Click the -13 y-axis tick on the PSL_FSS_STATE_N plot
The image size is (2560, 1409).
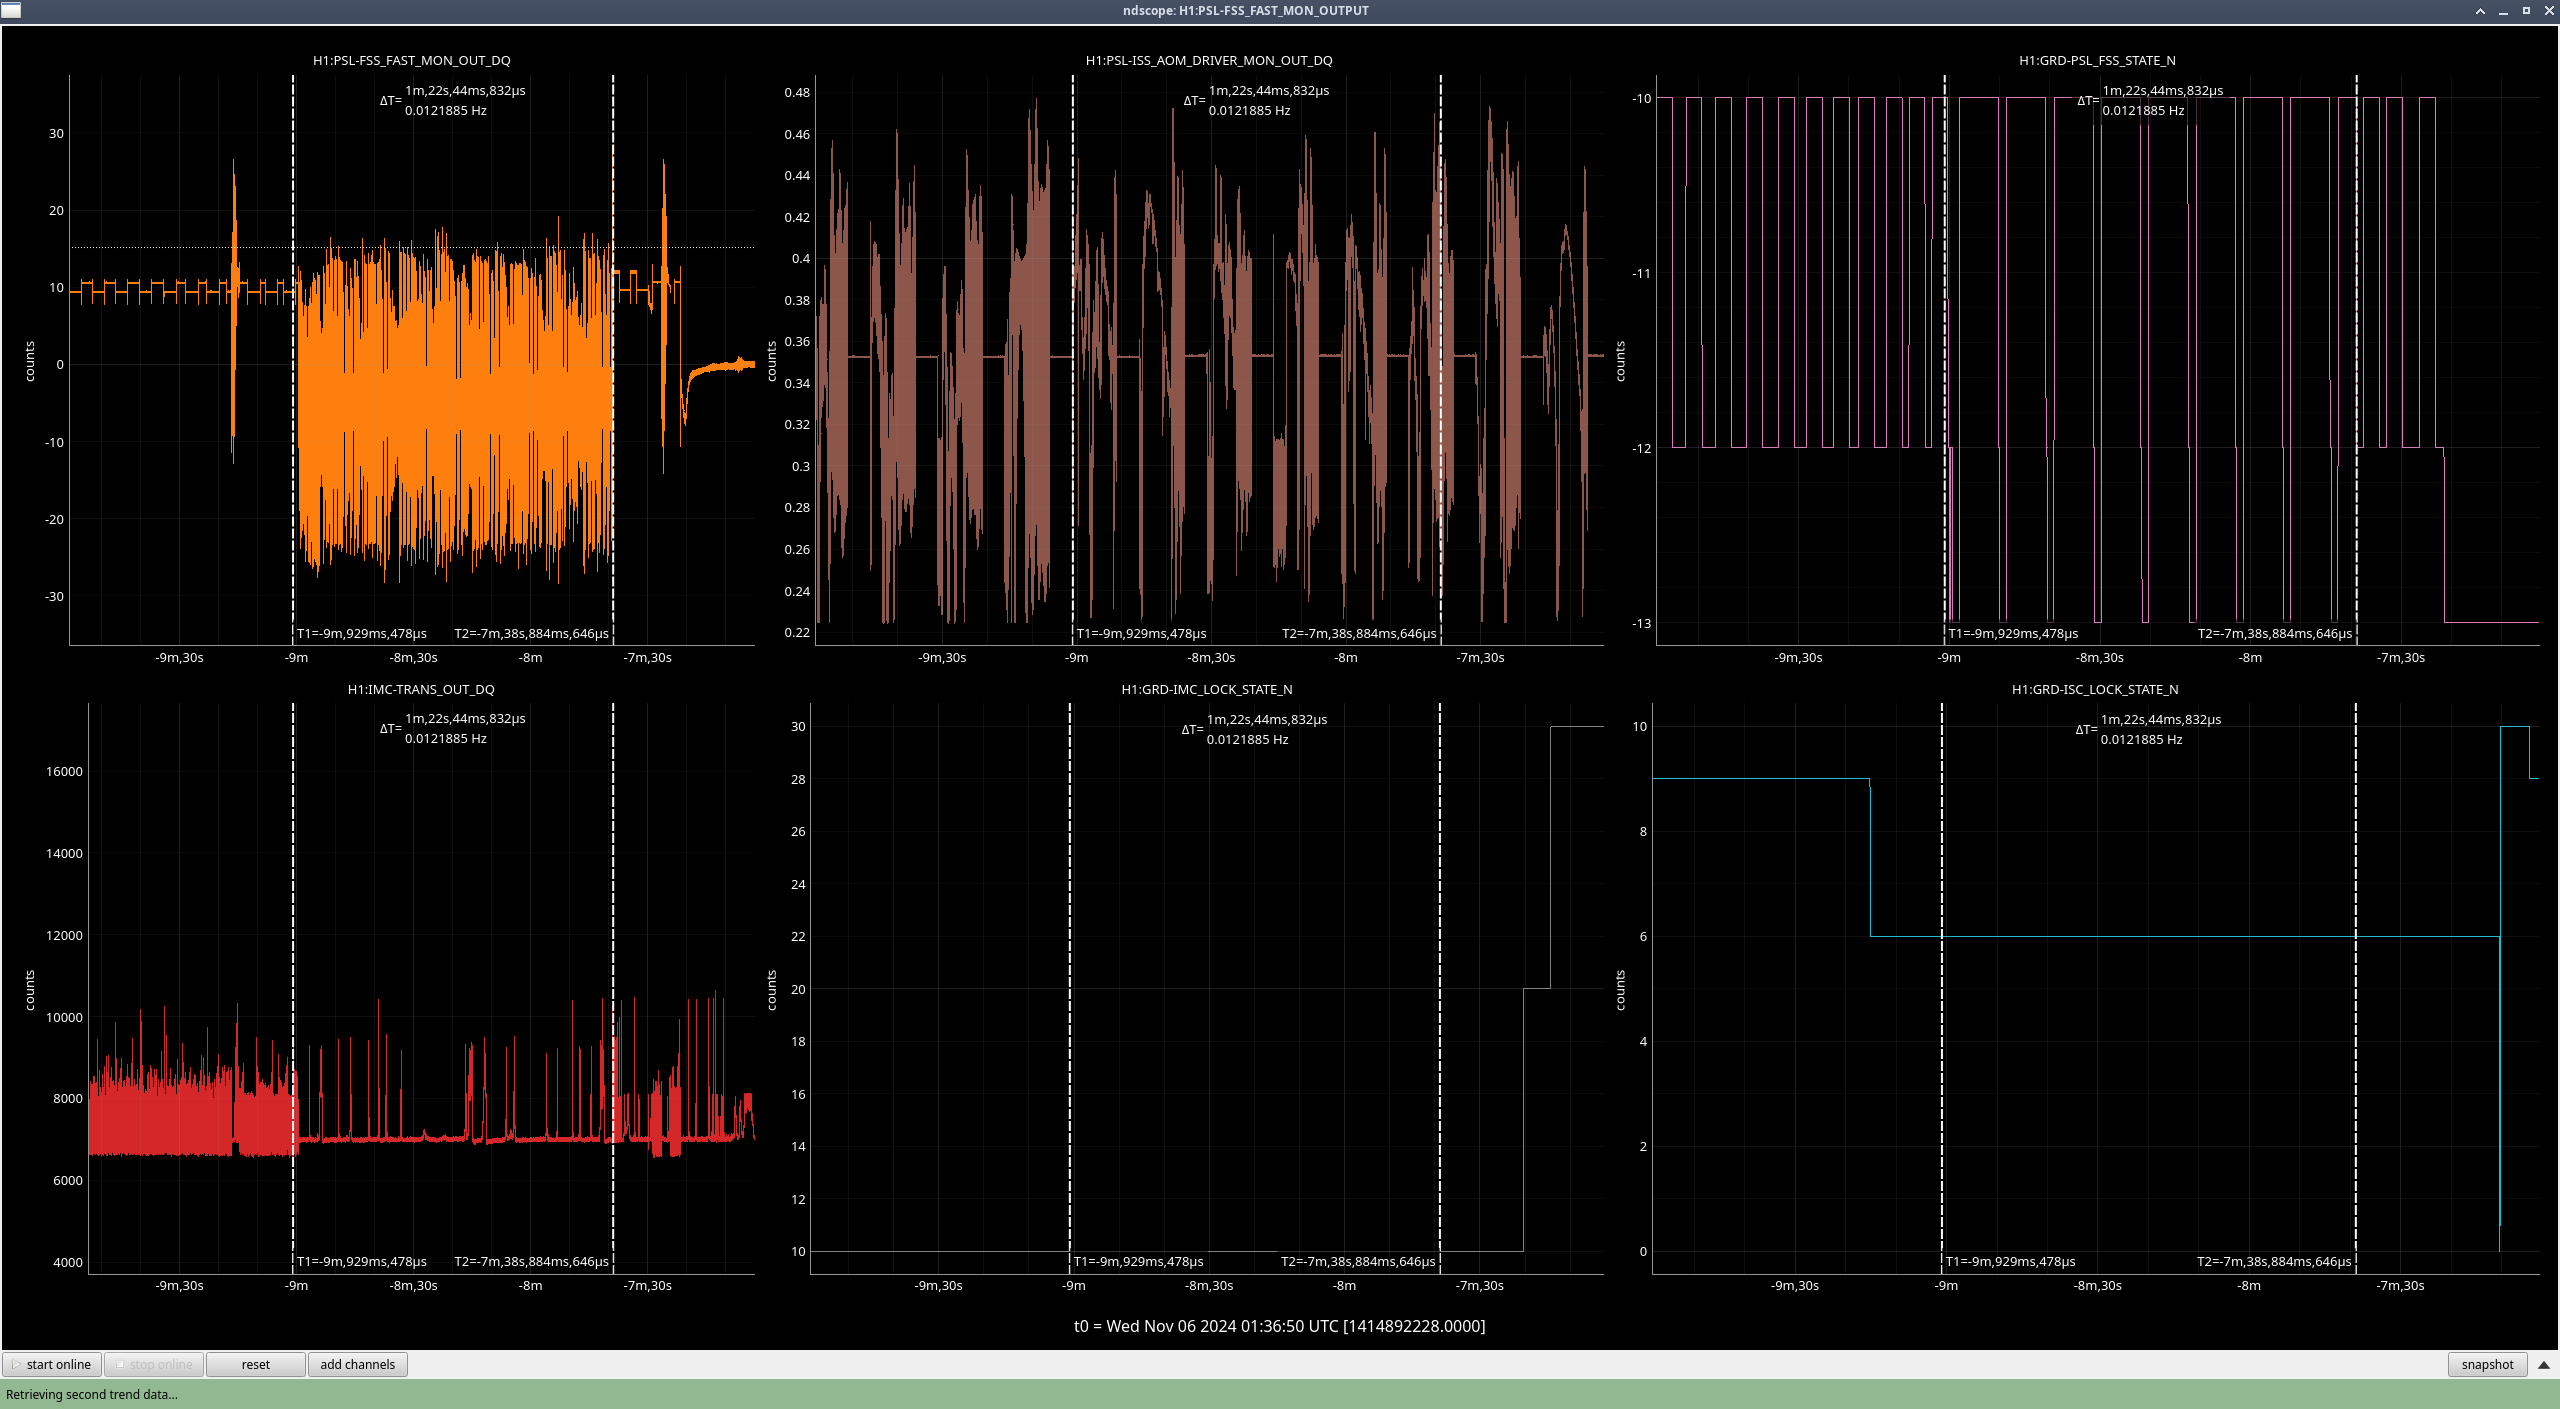(x=1641, y=623)
